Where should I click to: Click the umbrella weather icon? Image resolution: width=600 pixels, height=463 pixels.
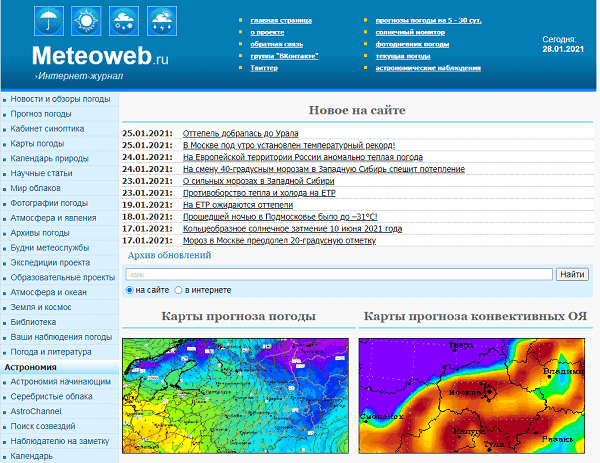[x=49, y=21]
